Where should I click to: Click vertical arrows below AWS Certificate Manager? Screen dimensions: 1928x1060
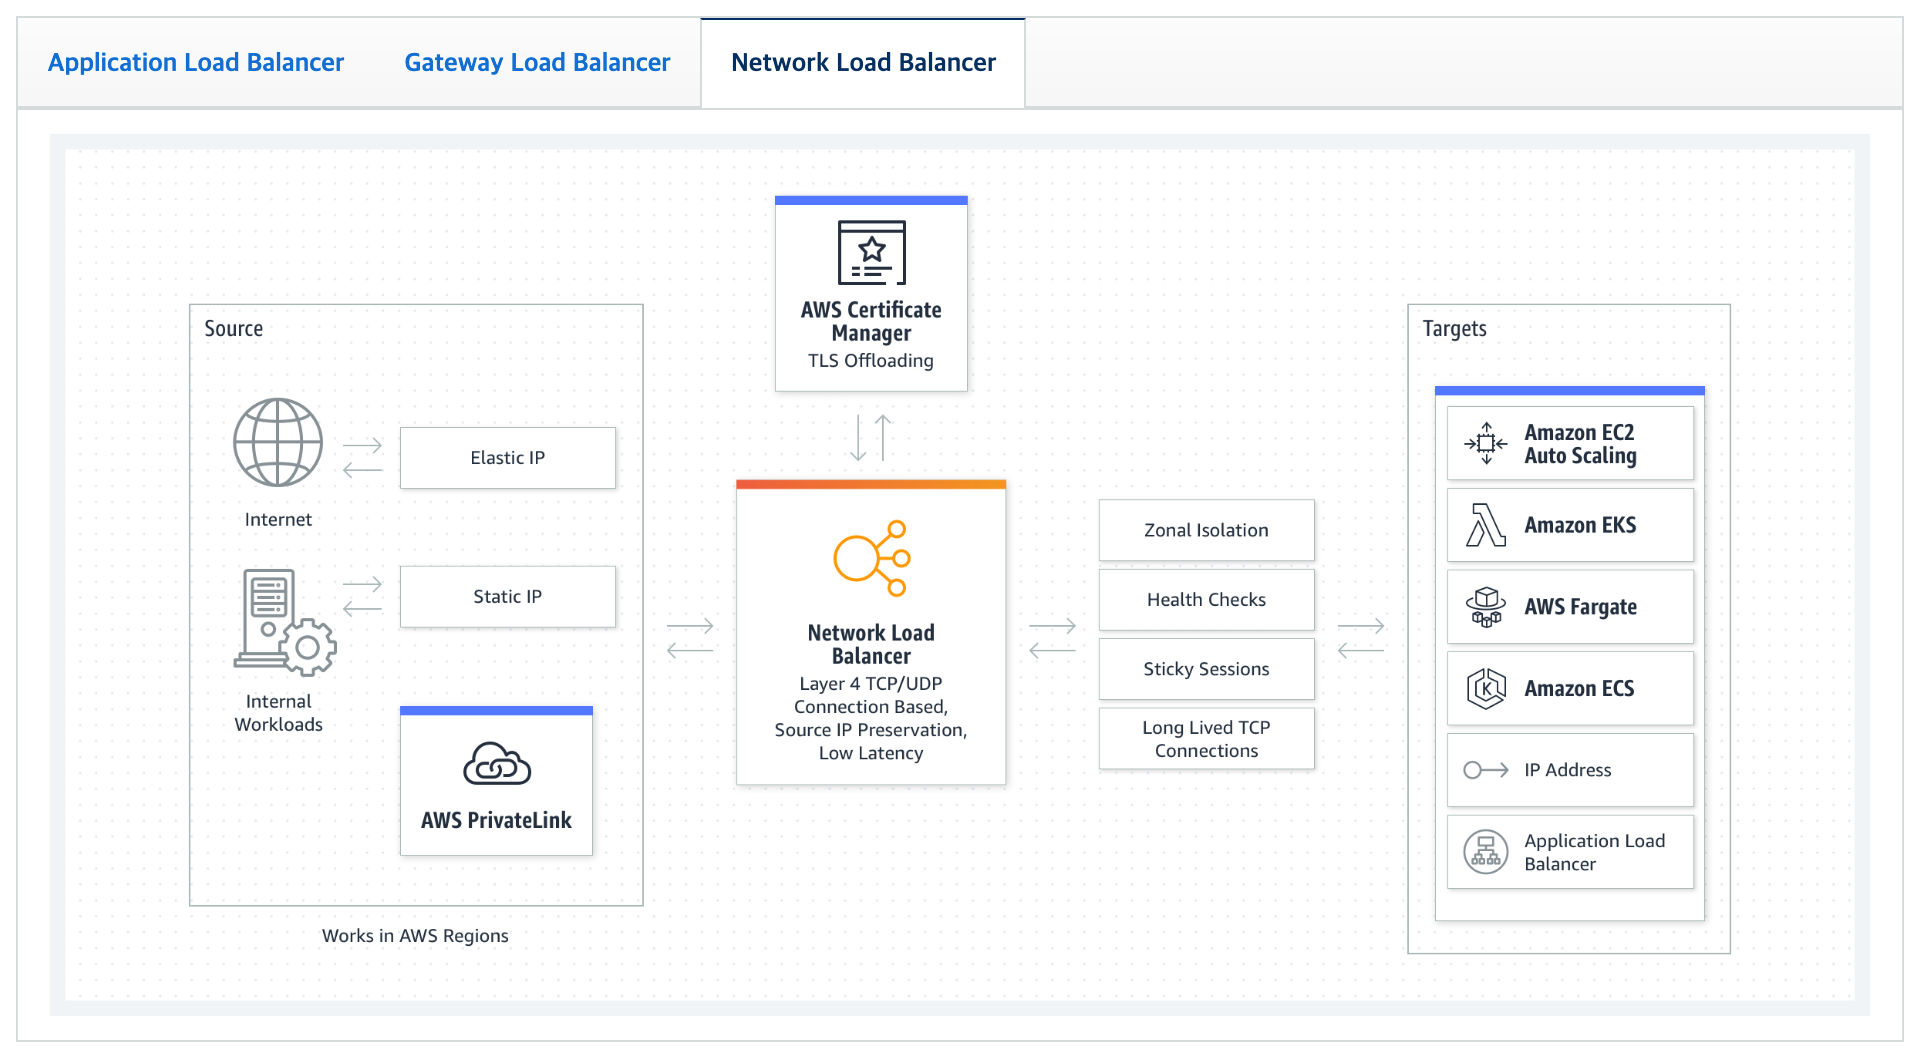coord(871,437)
